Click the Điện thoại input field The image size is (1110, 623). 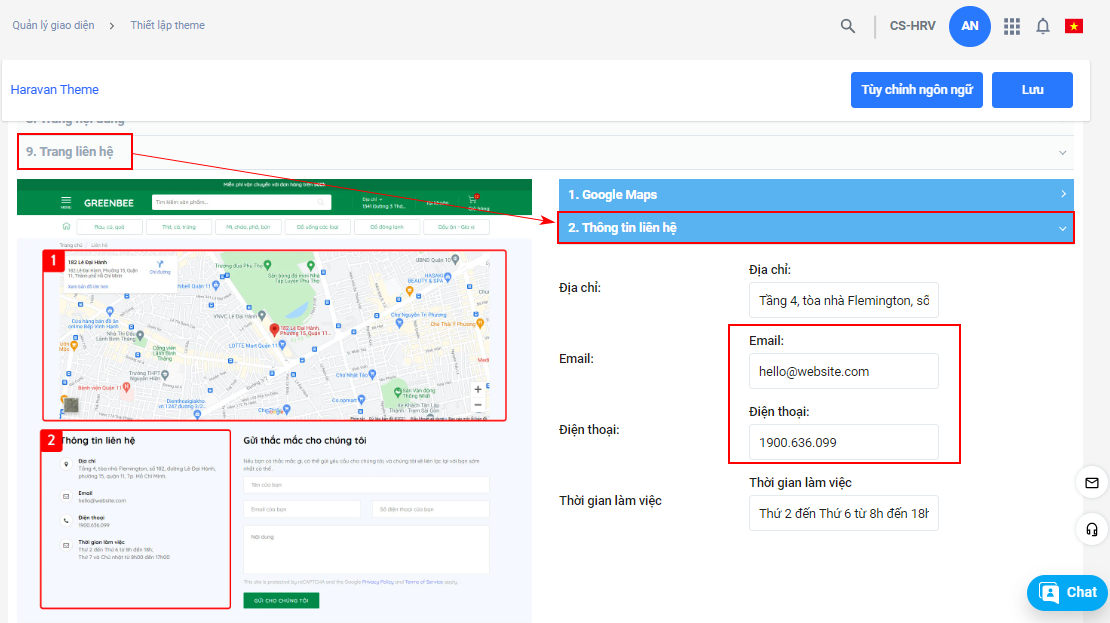pos(843,442)
